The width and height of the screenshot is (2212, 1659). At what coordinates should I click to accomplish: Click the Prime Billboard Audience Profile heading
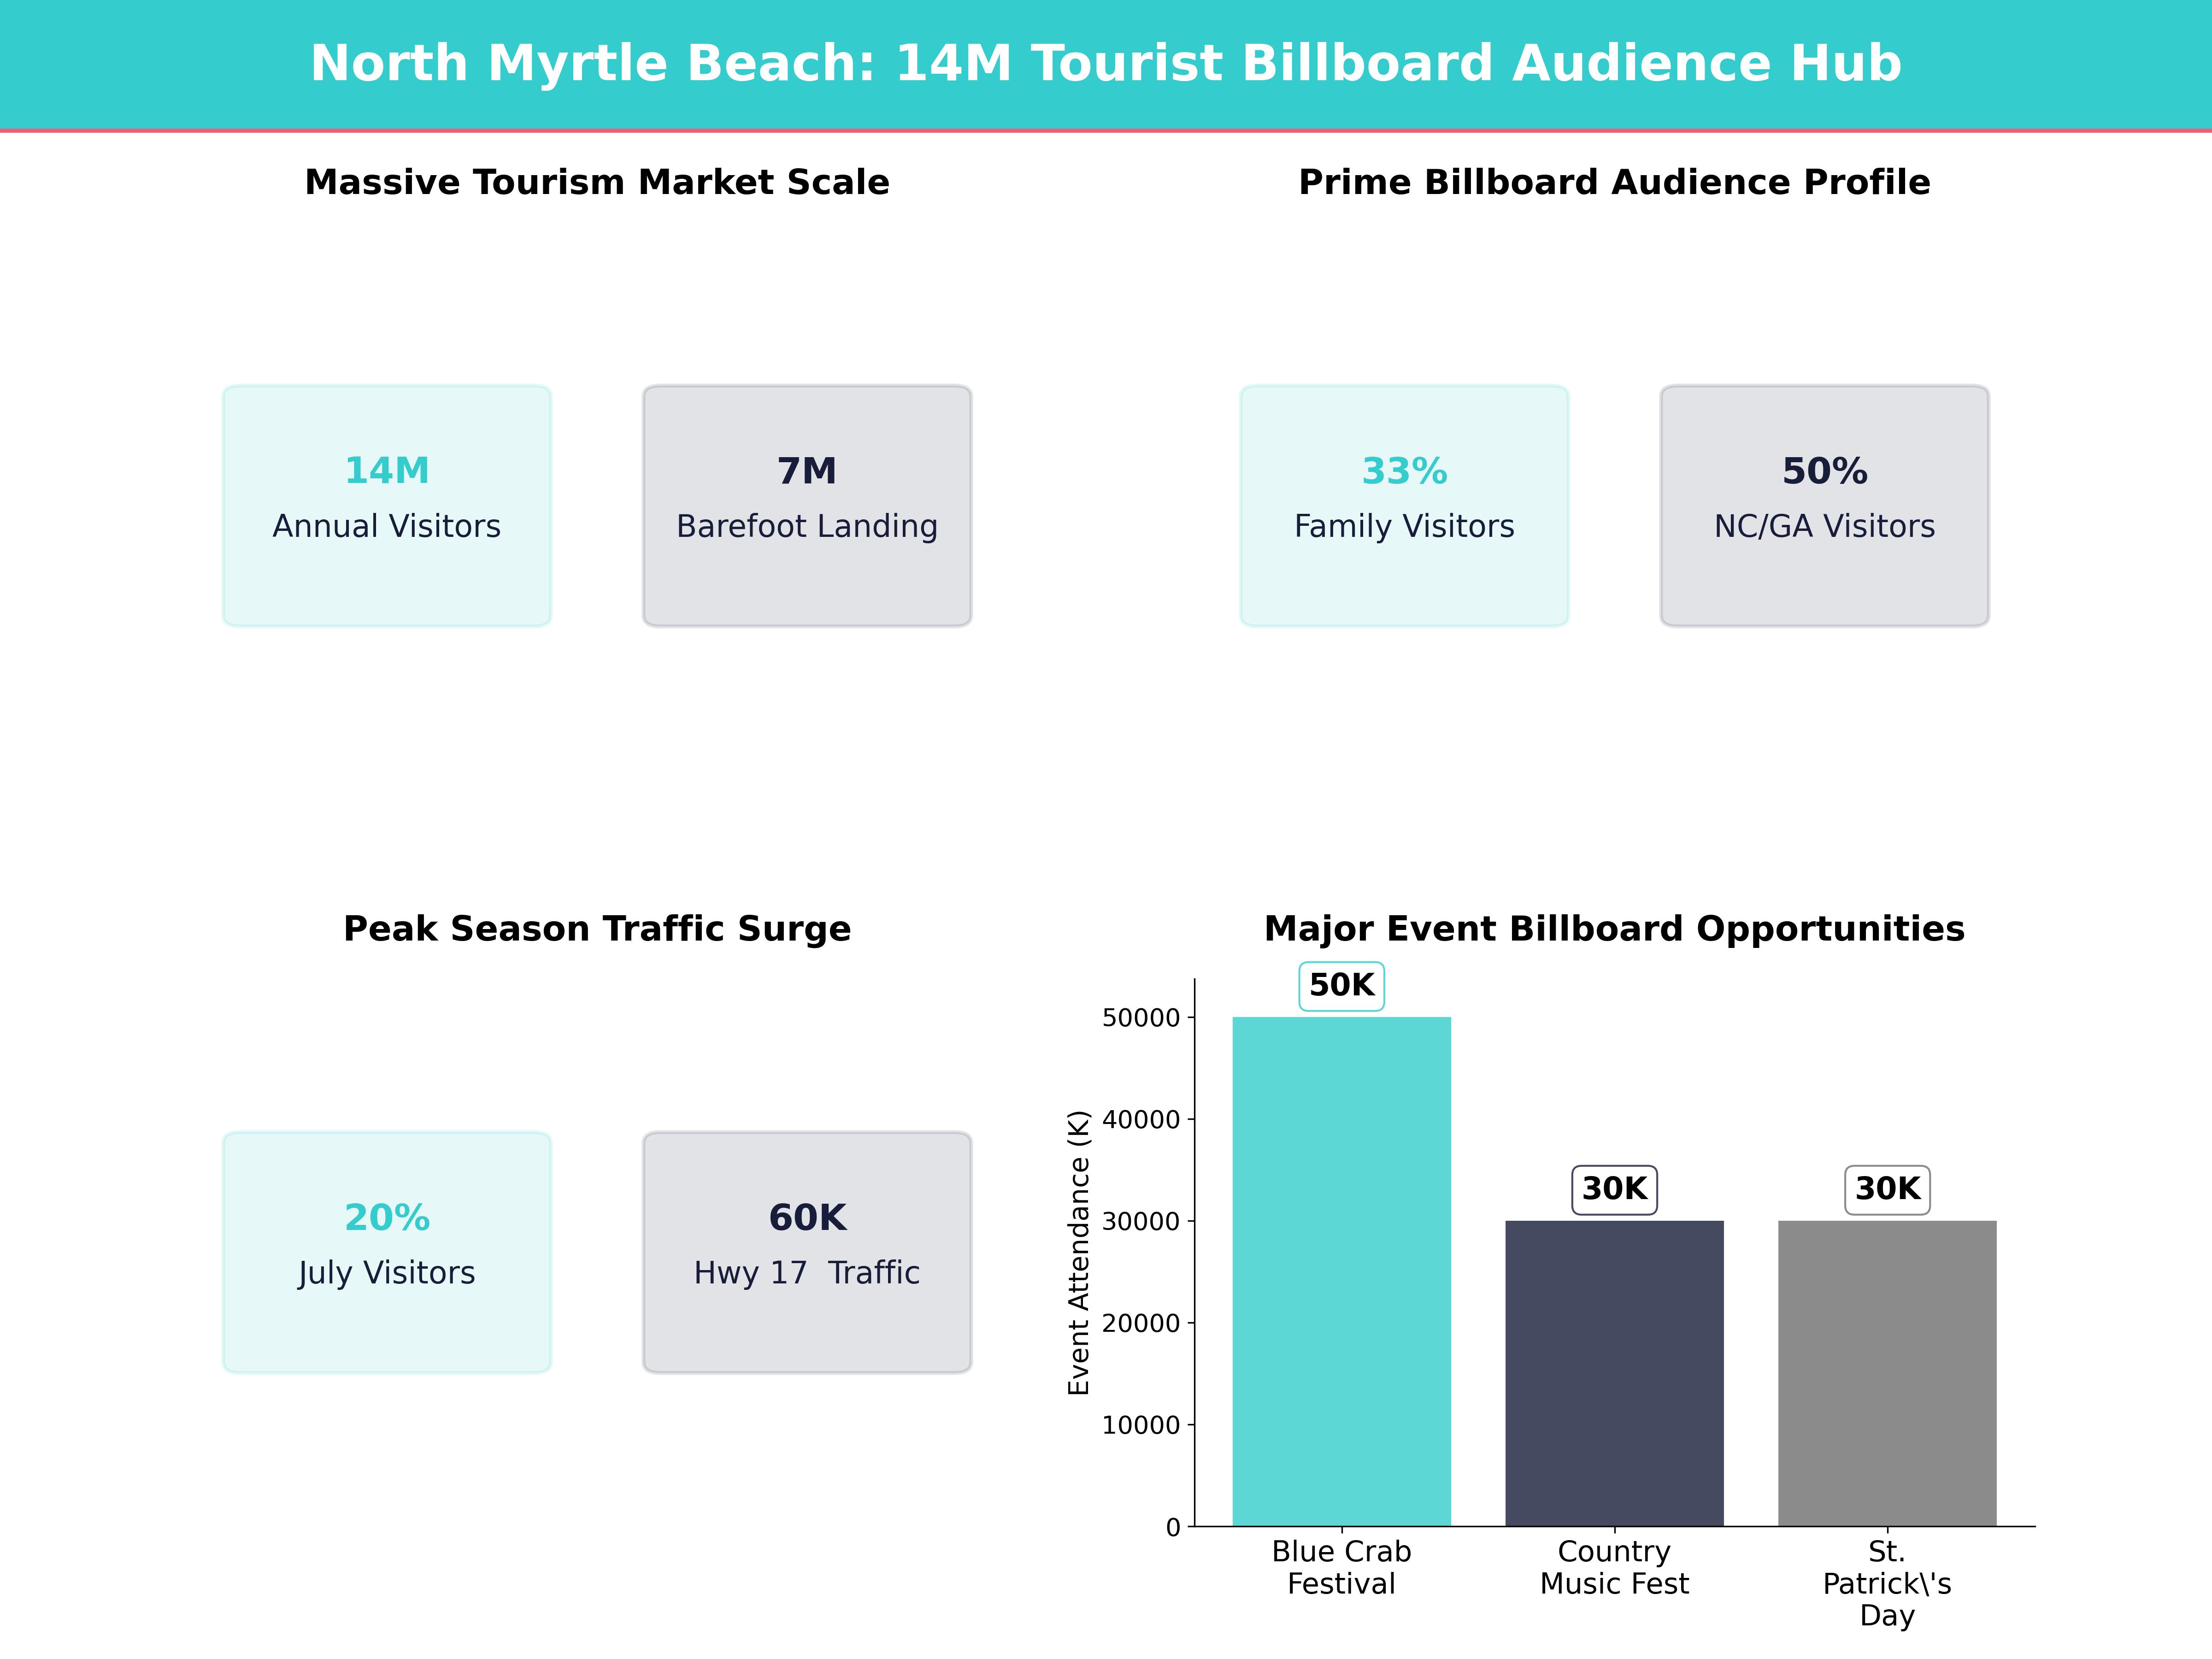click(x=1613, y=183)
